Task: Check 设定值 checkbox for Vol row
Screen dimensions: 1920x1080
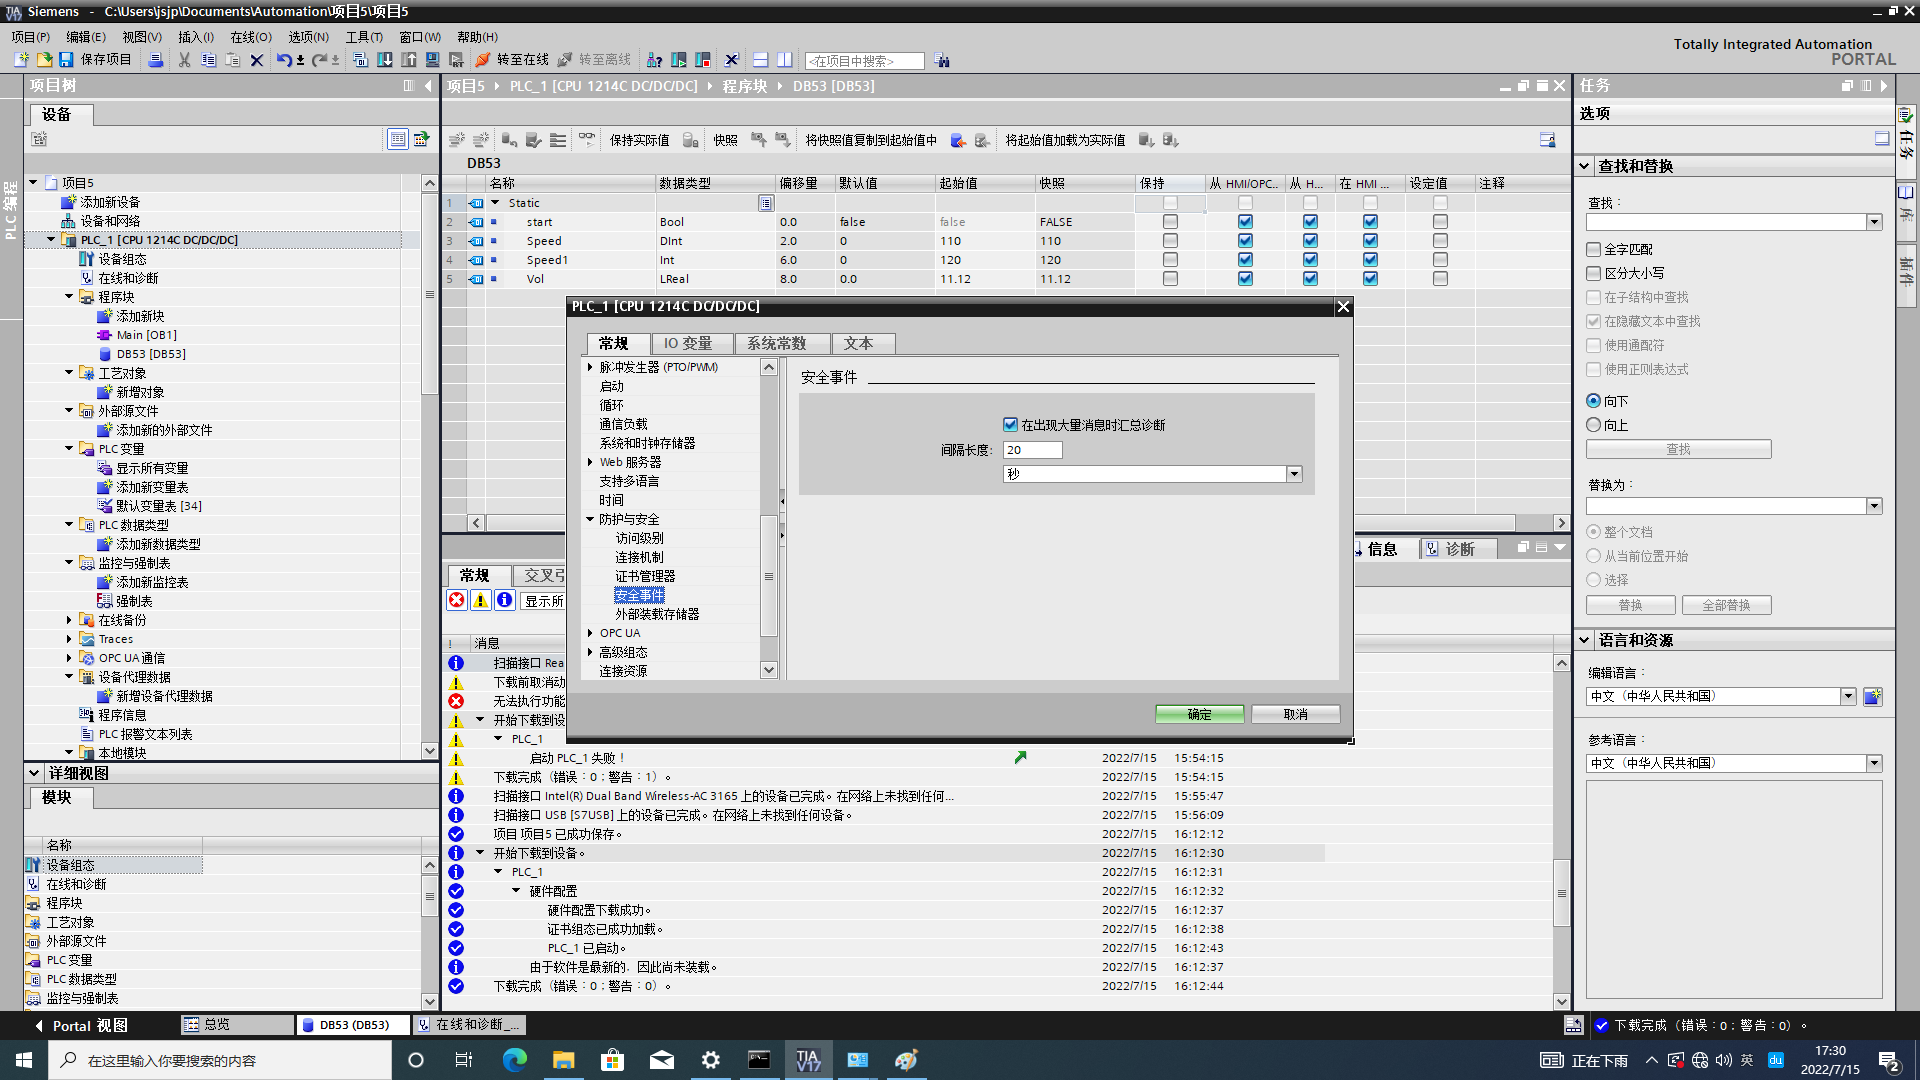Action: 1440,279
